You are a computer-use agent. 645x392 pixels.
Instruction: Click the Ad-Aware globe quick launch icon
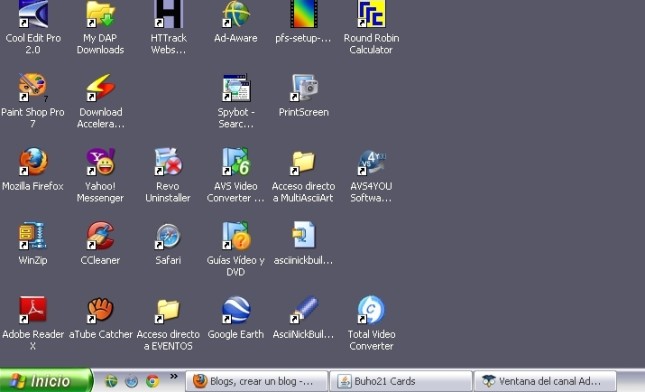(x=111, y=381)
